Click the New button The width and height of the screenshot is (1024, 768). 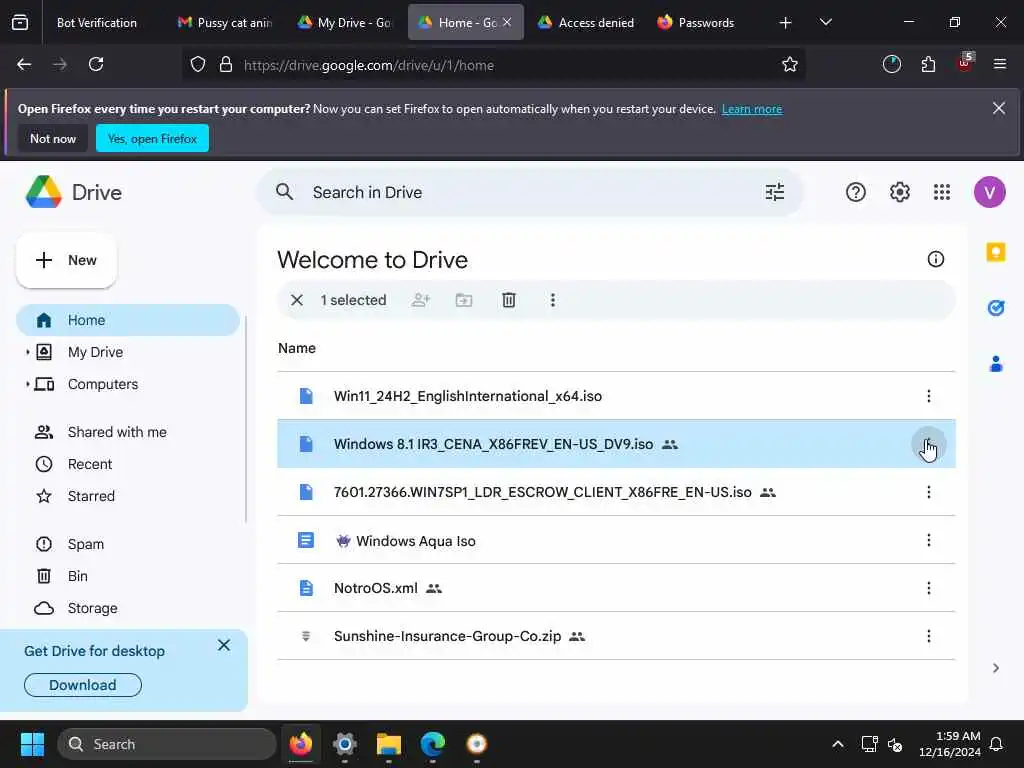click(x=66, y=260)
